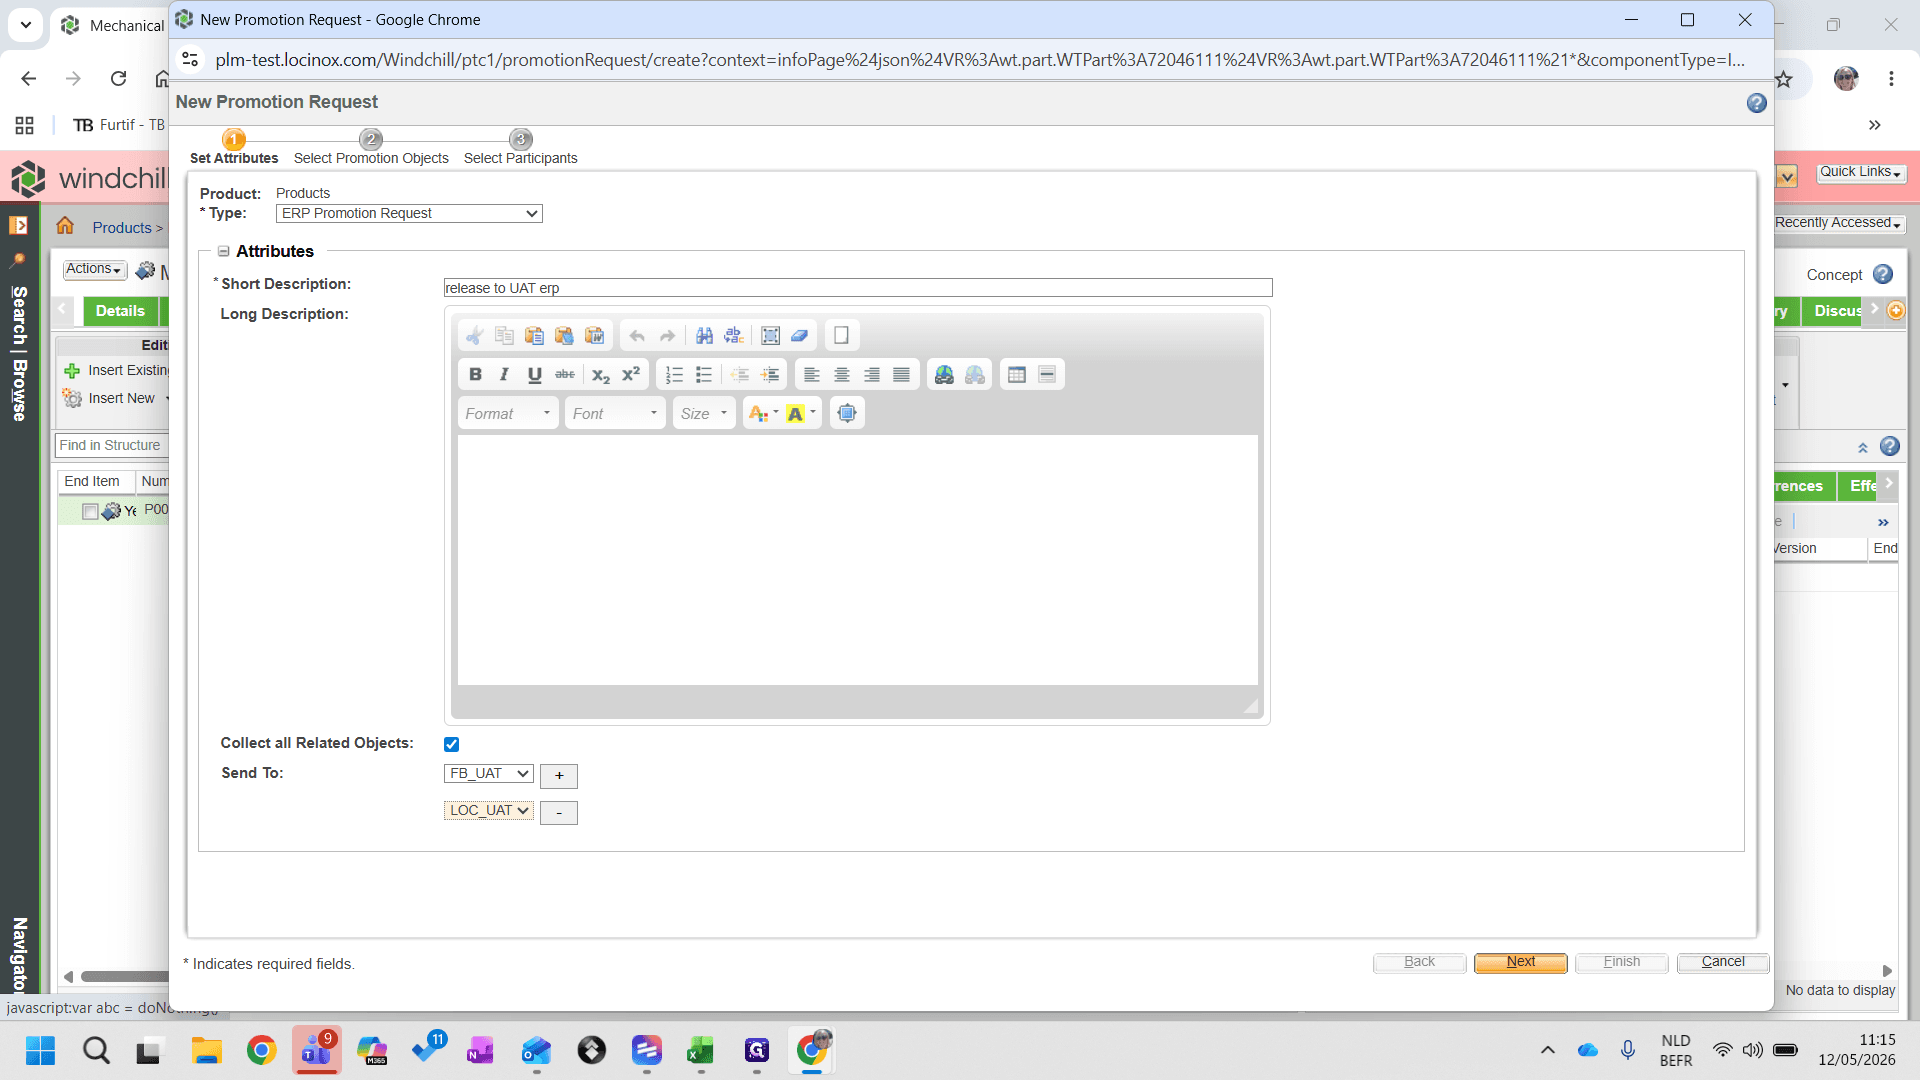Insert a table in the editor

[1017, 374]
